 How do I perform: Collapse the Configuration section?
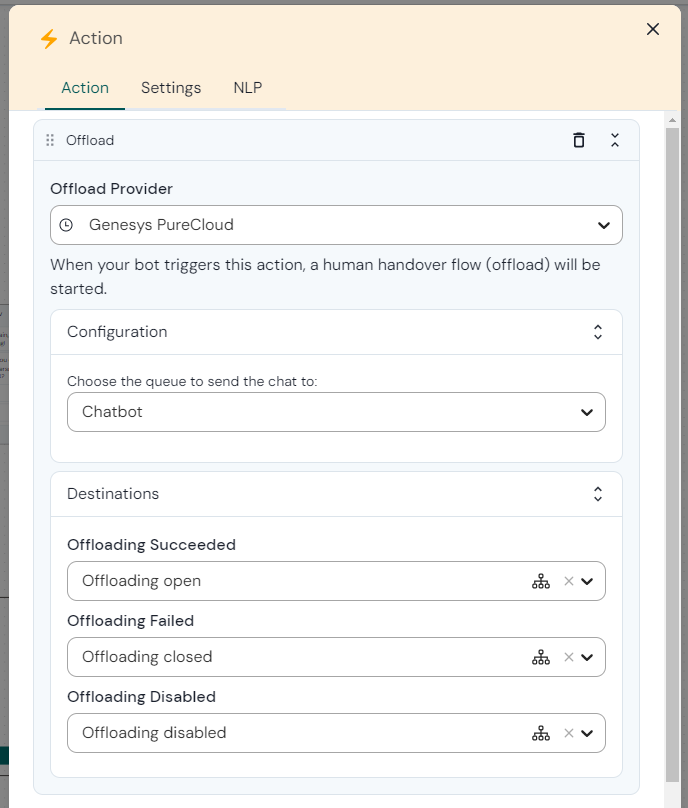[597, 332]
